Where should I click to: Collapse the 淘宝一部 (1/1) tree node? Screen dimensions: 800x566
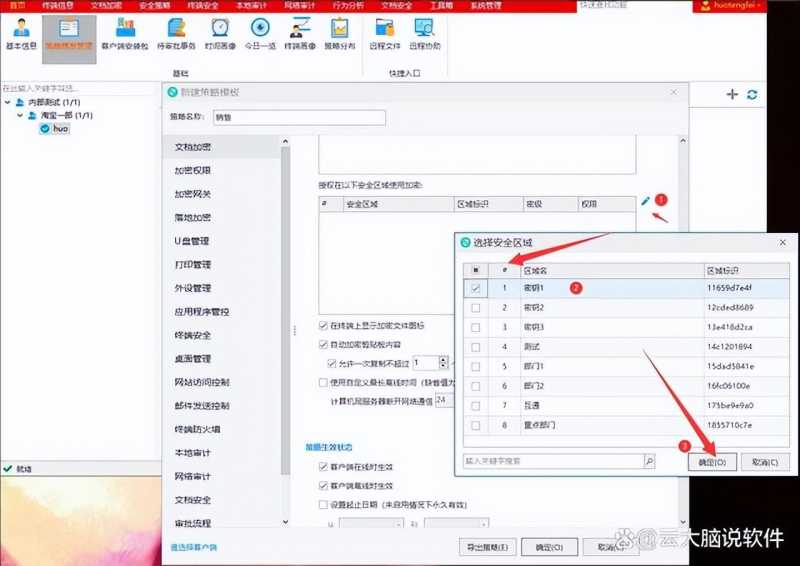tap(20, 115)
